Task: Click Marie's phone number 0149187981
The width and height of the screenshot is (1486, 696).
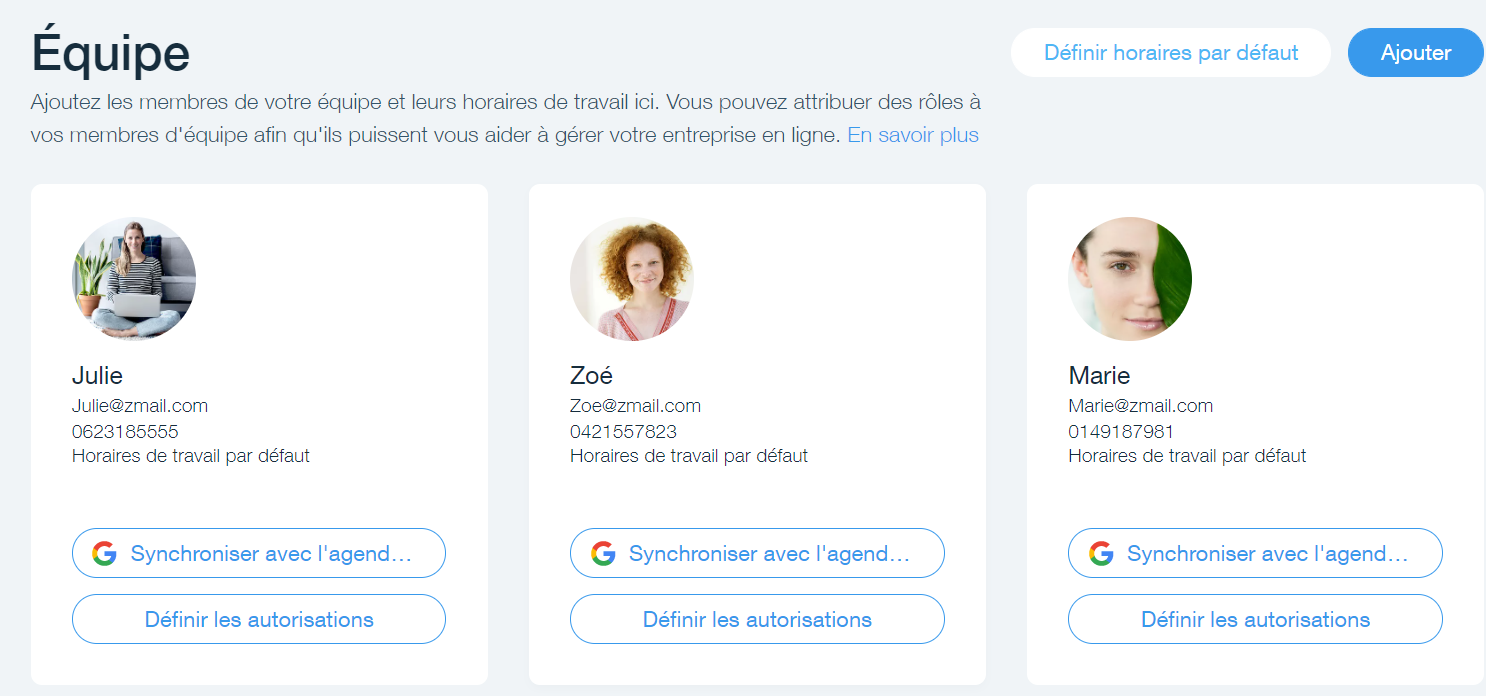Action: [1121, 432]
